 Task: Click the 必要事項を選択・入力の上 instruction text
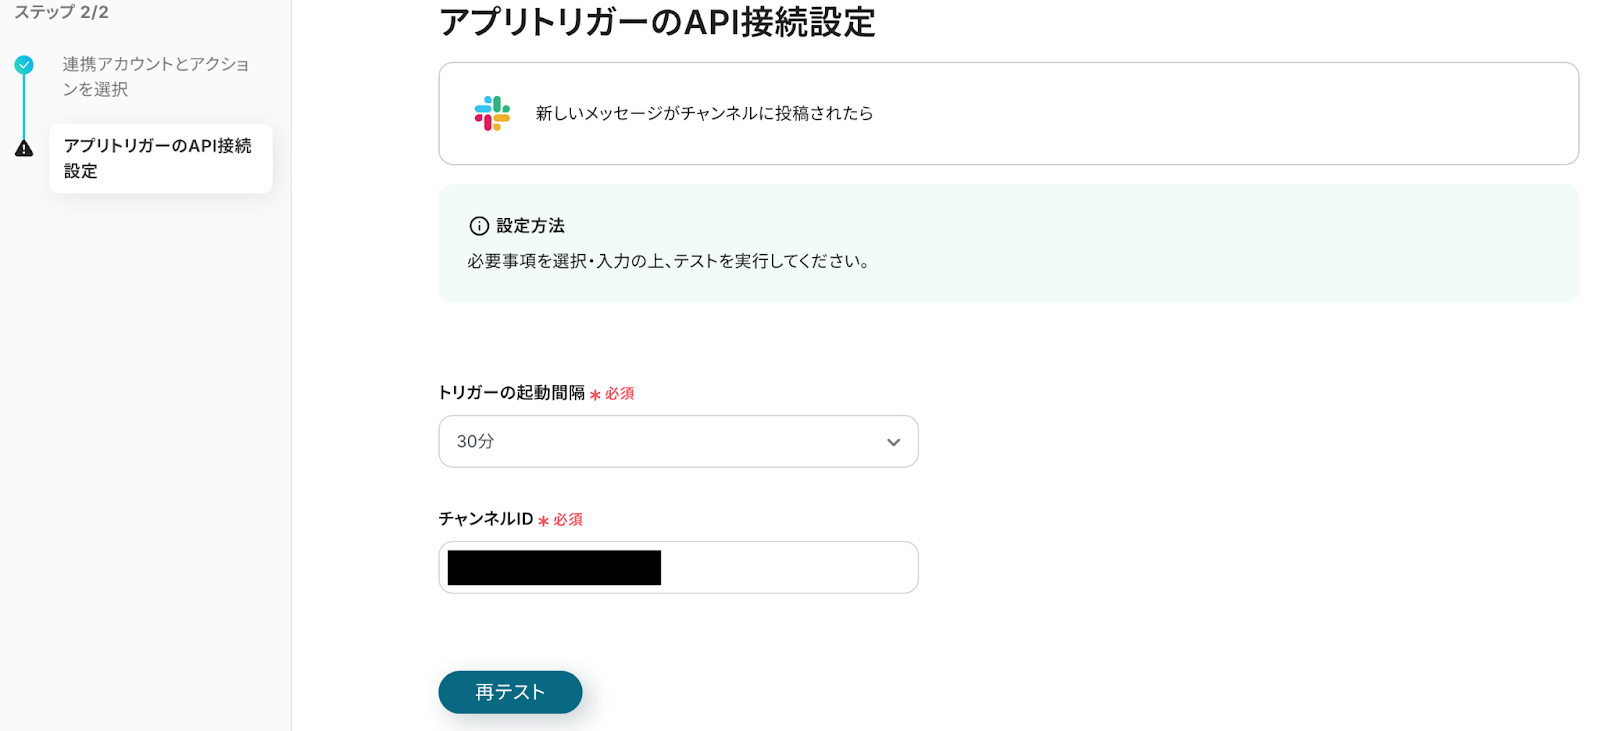668,261
